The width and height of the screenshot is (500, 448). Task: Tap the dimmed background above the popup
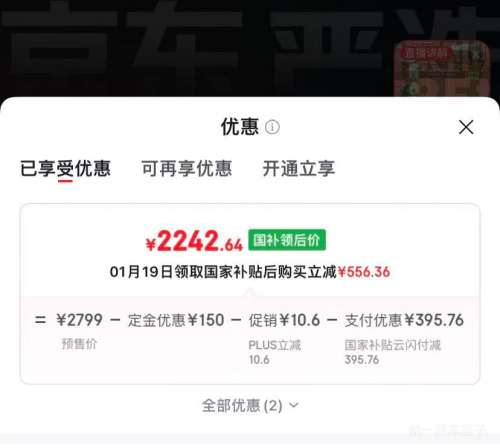click(200, 50)
